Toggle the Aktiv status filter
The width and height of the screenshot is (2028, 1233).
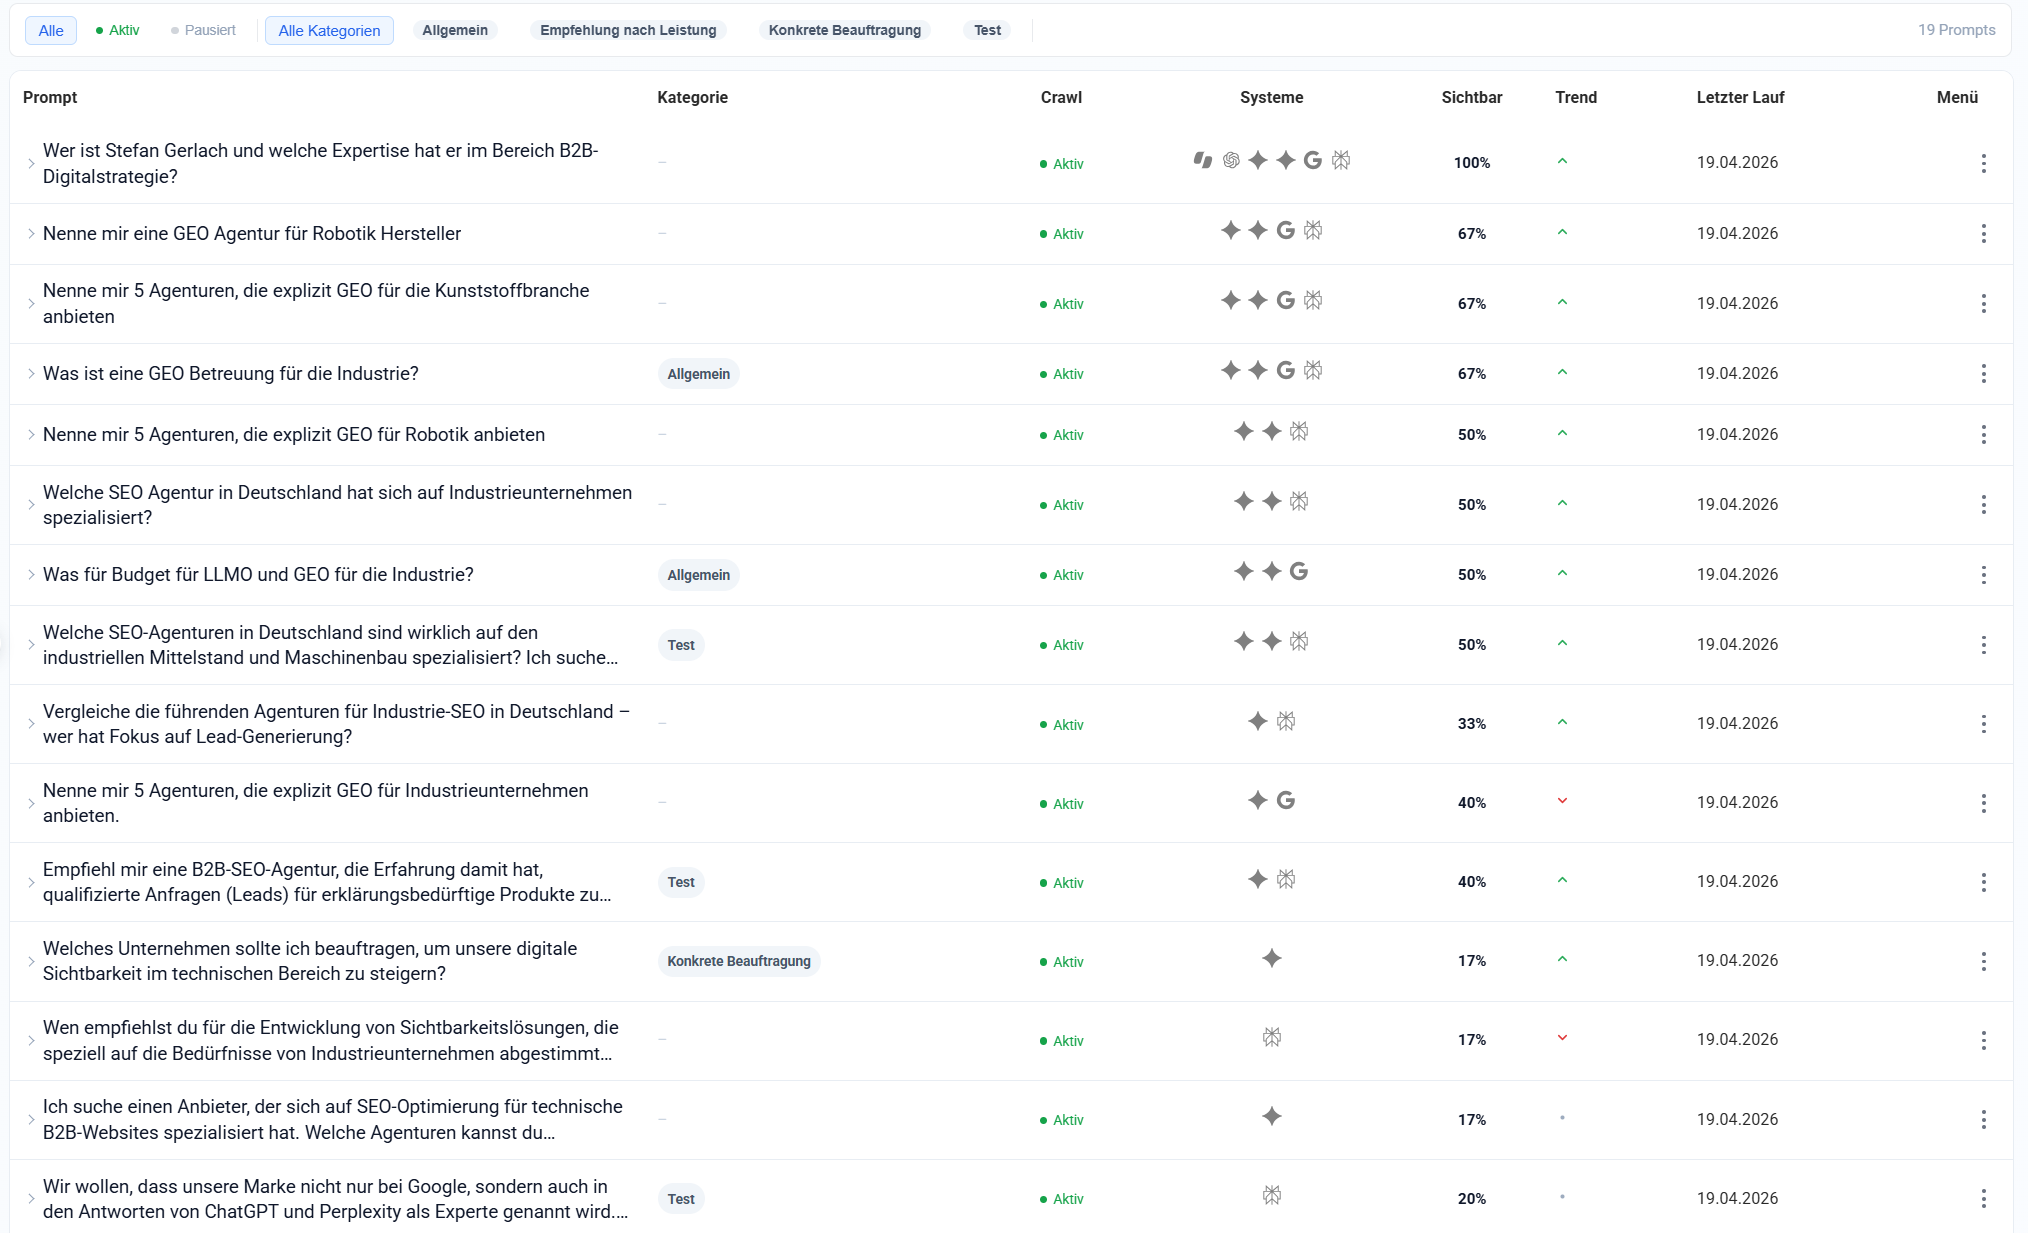117,30
